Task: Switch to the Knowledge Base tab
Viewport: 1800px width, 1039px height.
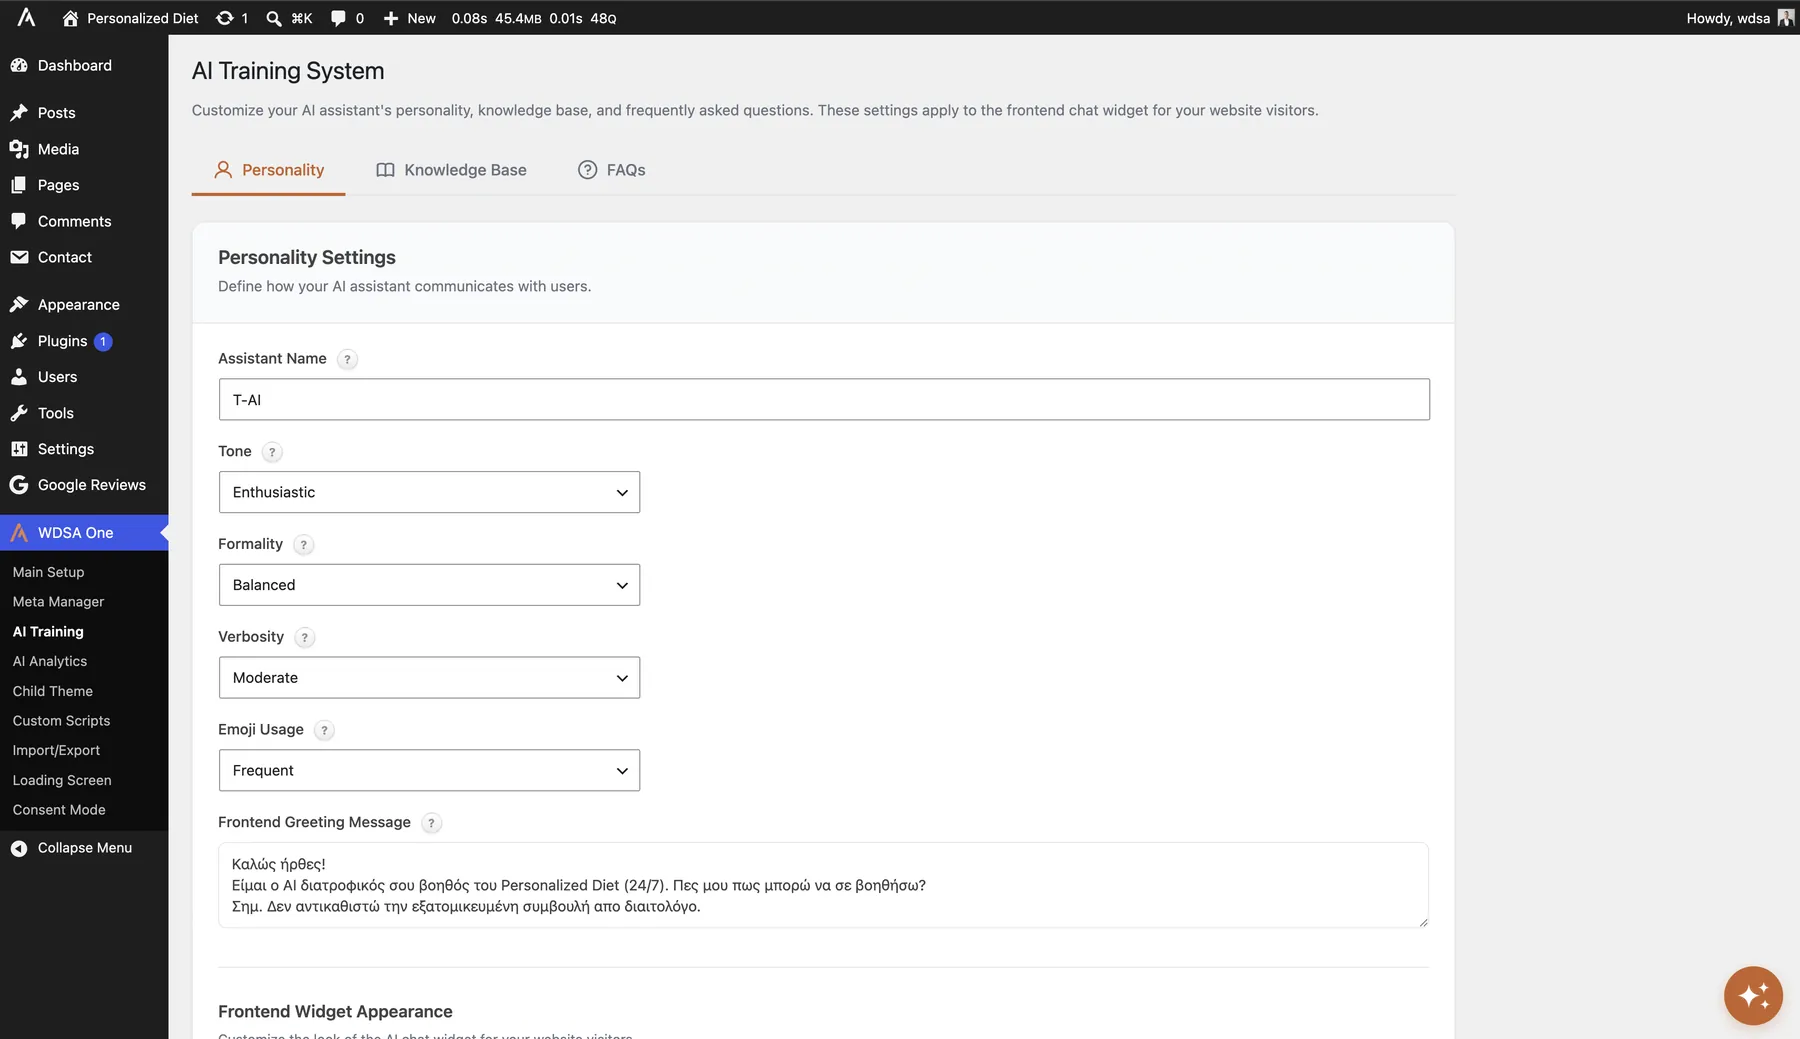Action: point(451,170)
